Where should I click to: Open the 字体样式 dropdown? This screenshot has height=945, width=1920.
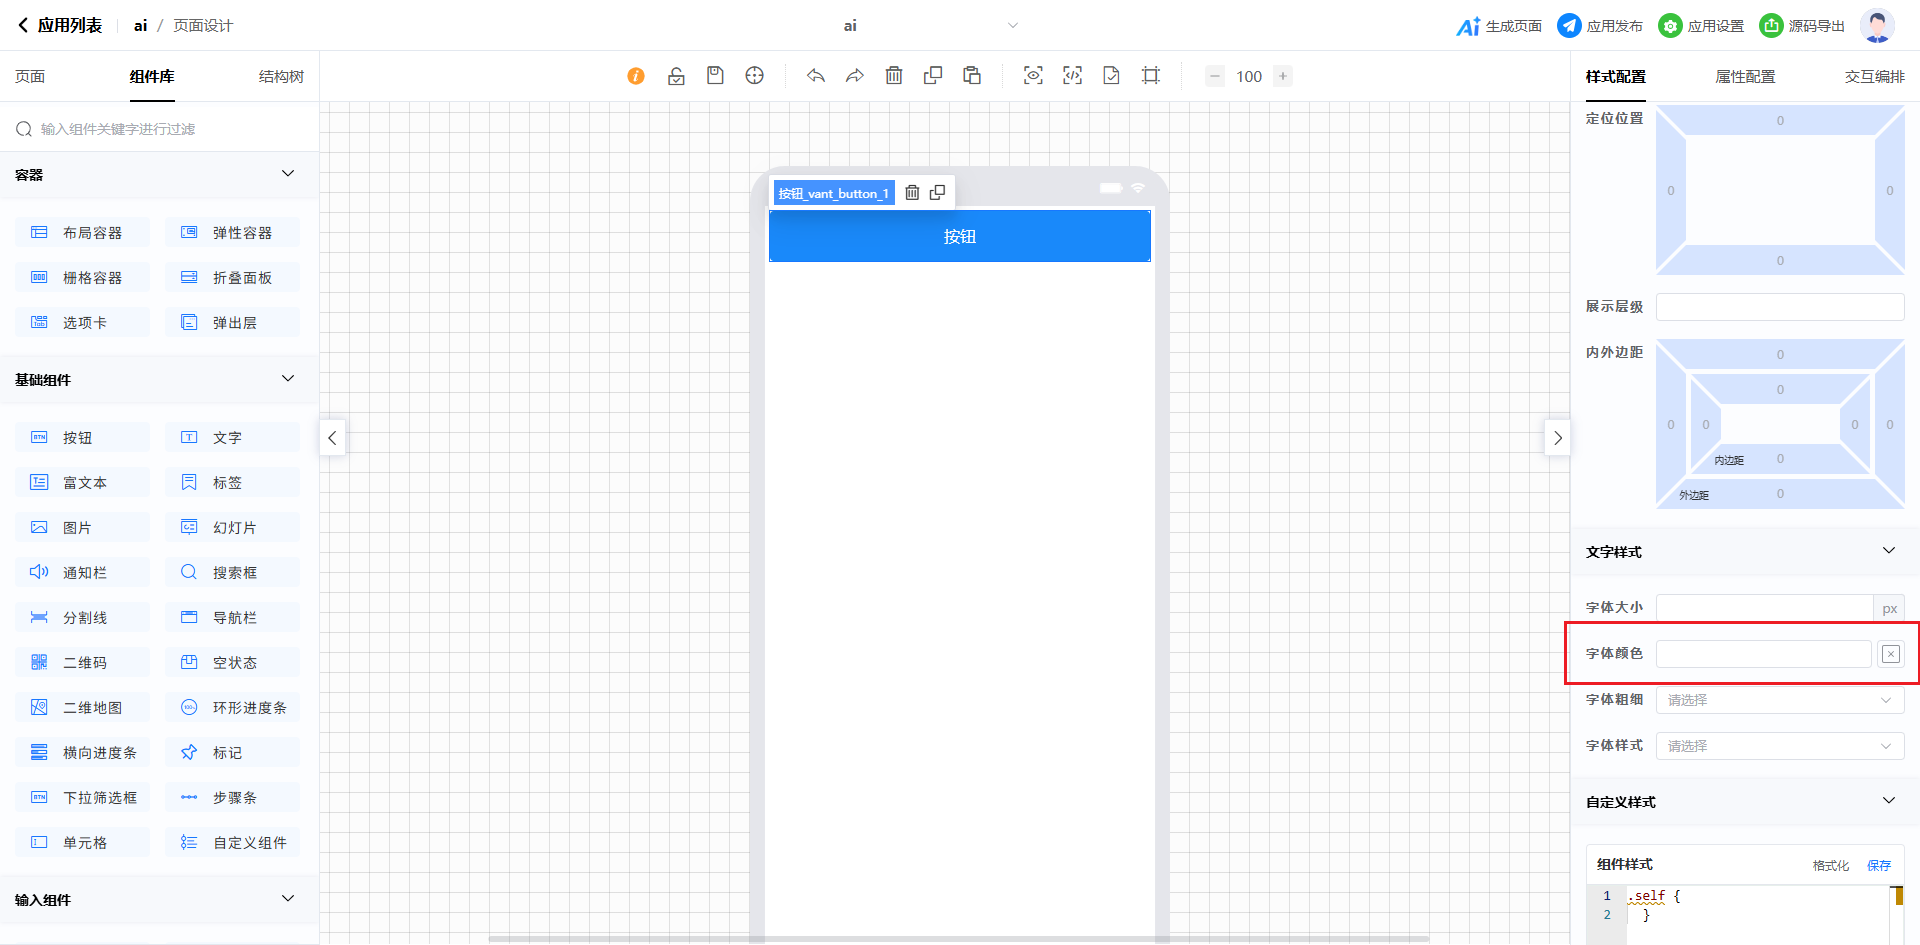(x=1779, y=746)
